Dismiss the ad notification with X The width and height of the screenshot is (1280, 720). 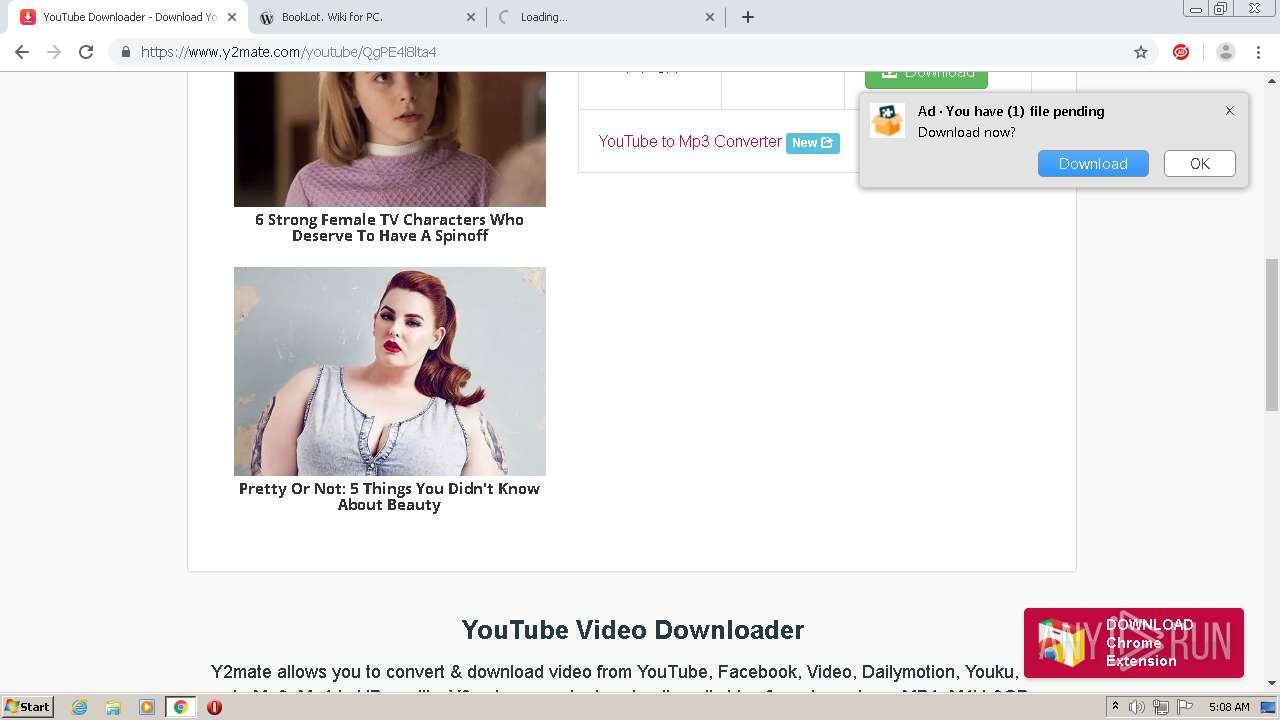1230,111
